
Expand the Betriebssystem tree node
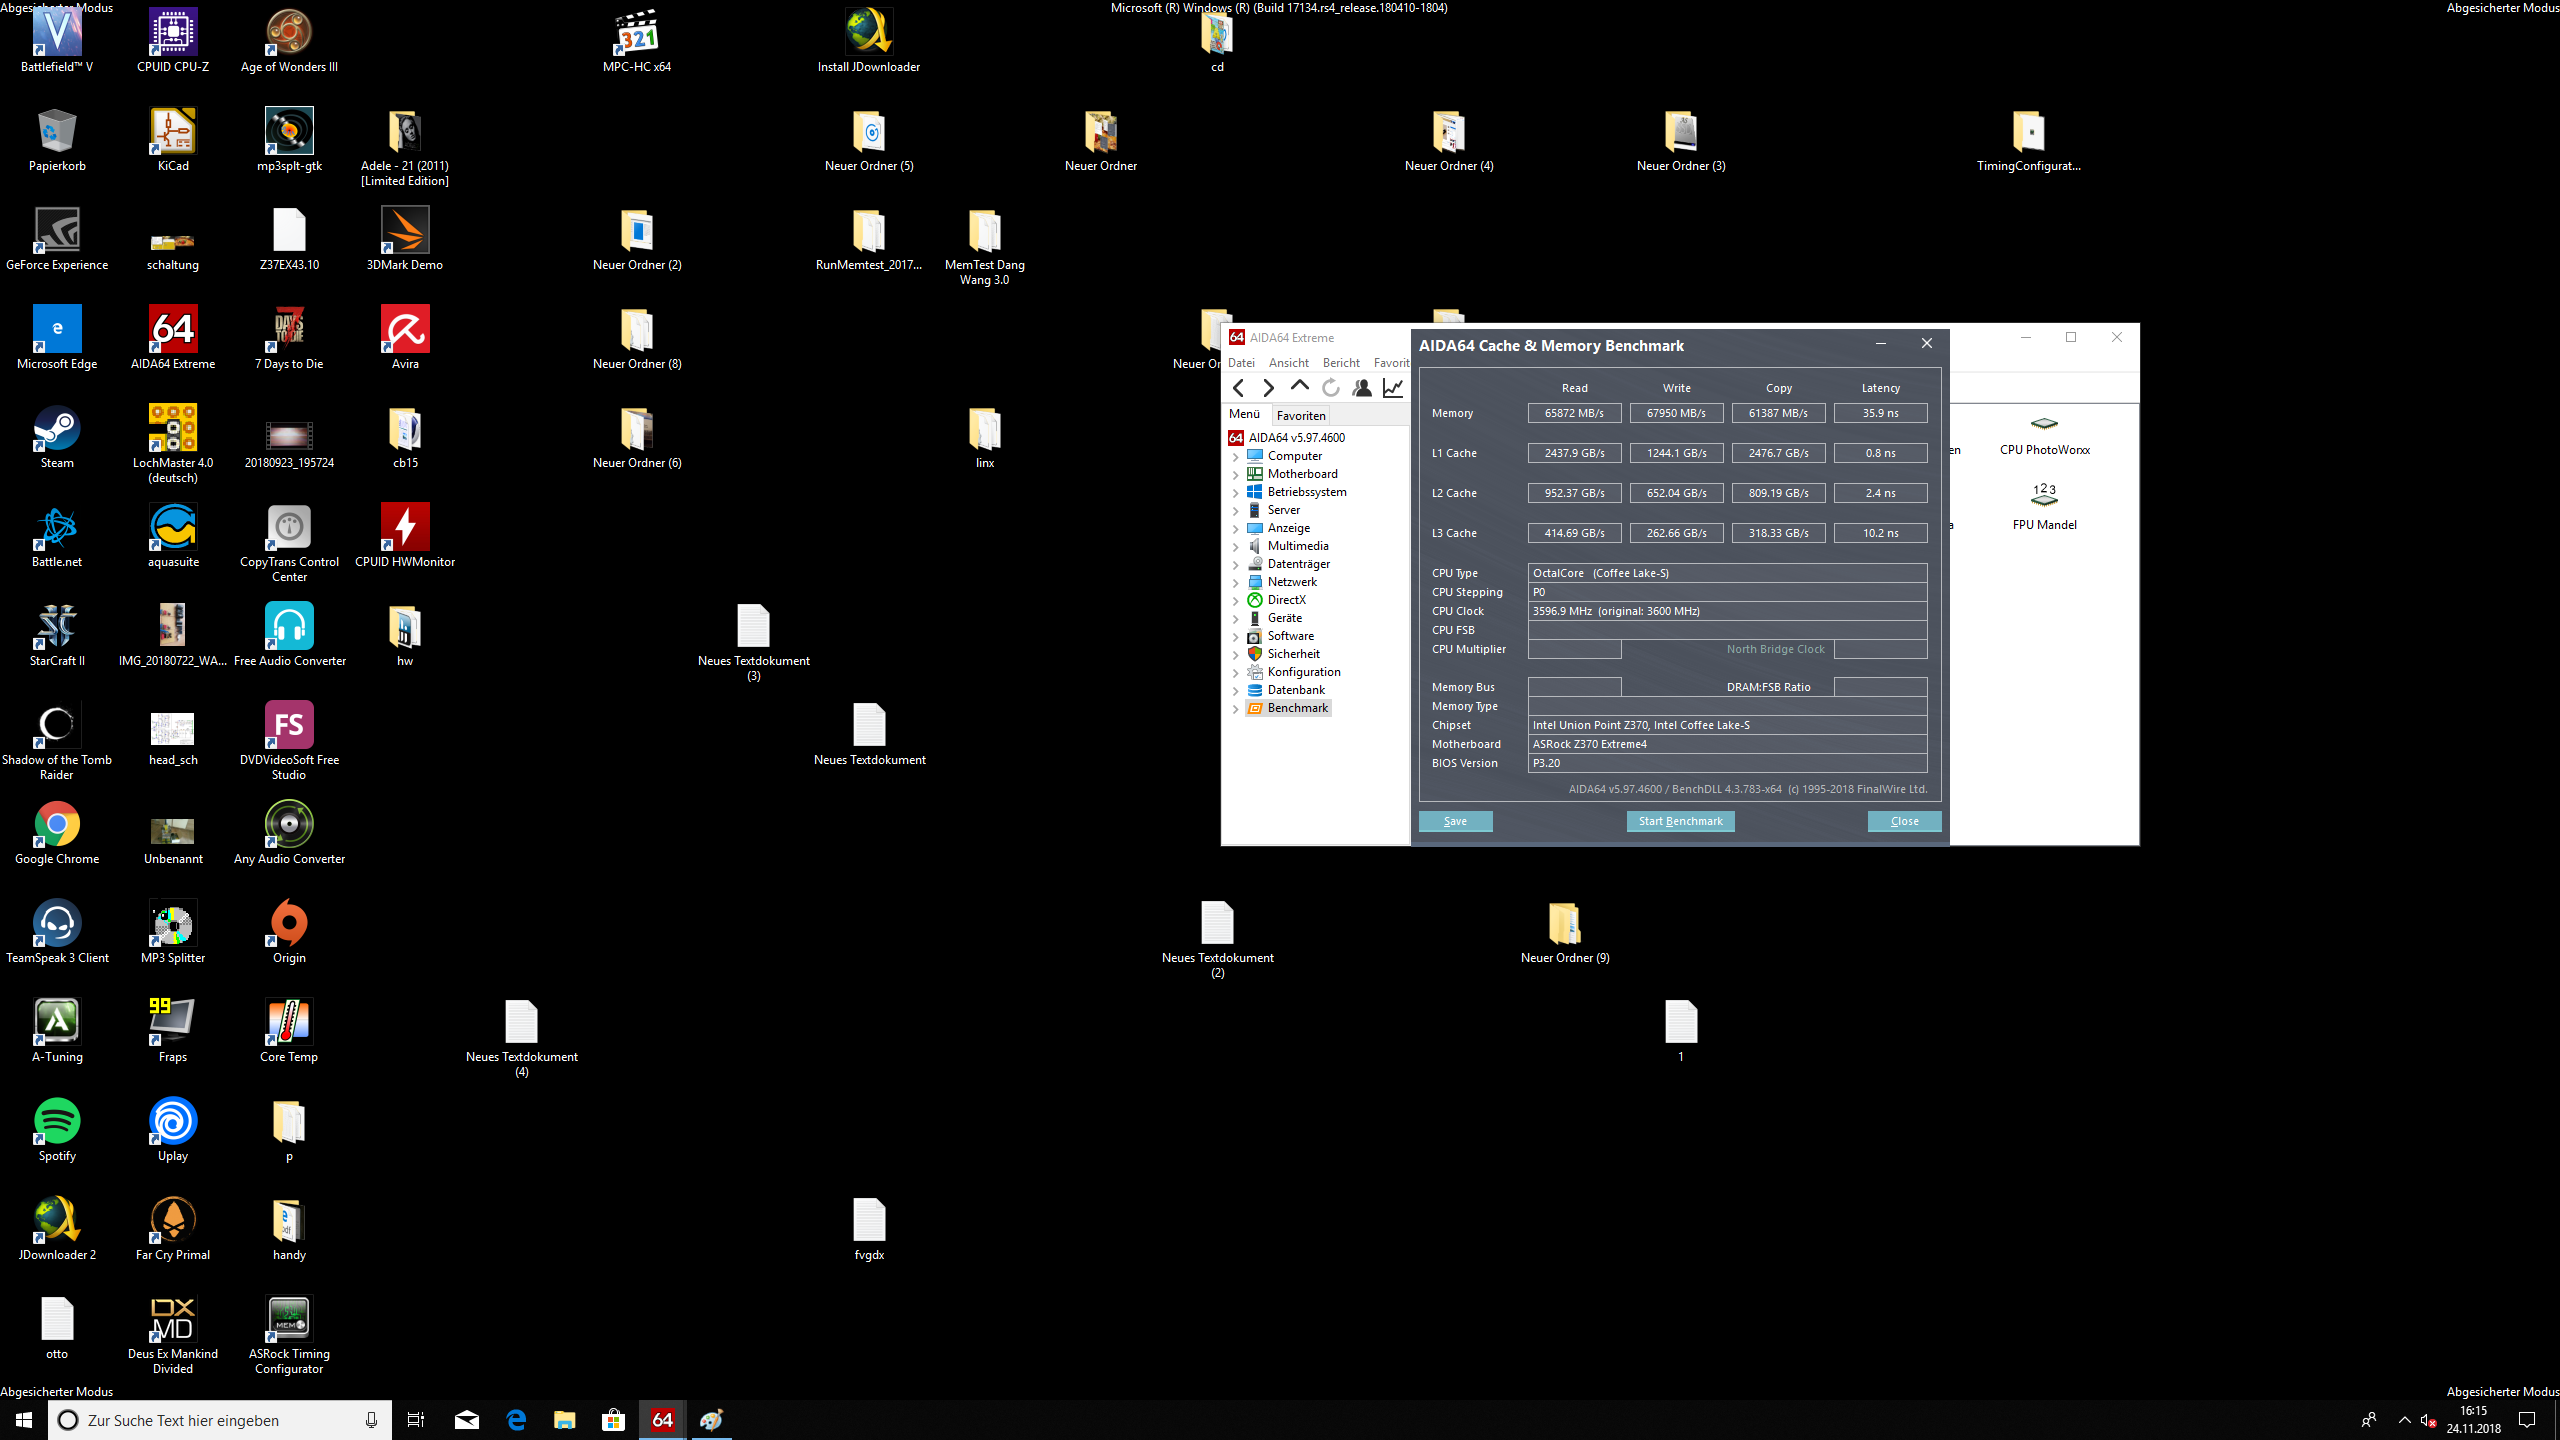tap(1236, 492)
